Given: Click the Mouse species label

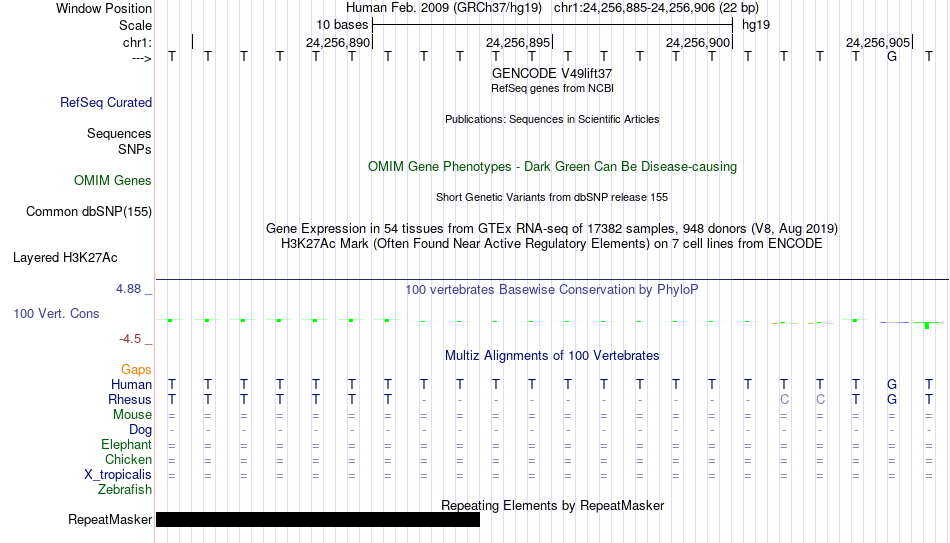Looking at the screenshot, I should point(132,415).
